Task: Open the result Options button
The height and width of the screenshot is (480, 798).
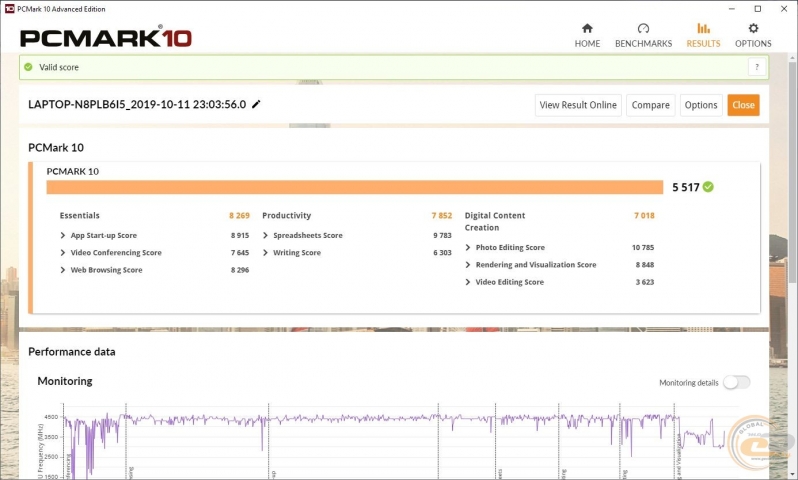Action: pos(701,105)
